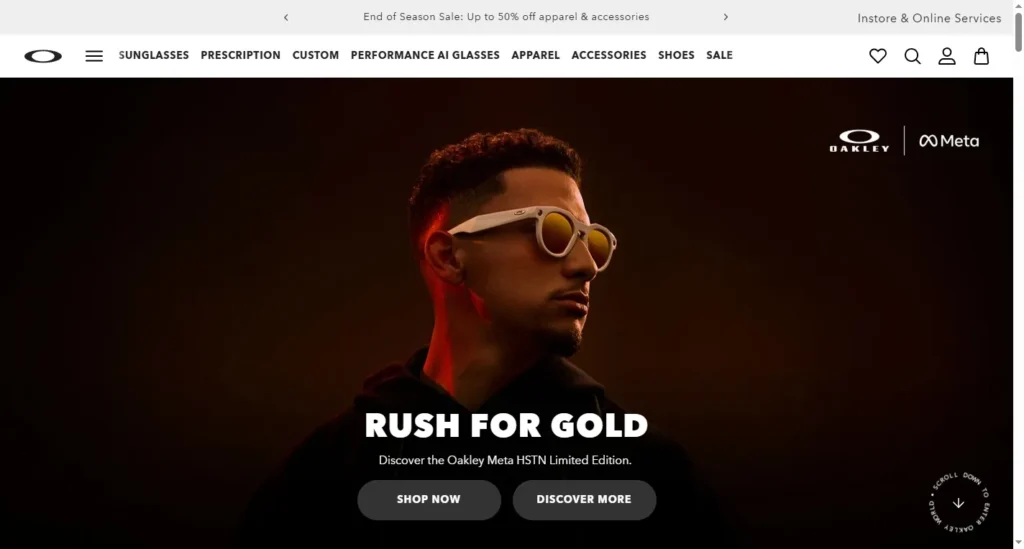
Task: Open the Apparel menu
Action: pyautogui.click(x=536, y=55)
